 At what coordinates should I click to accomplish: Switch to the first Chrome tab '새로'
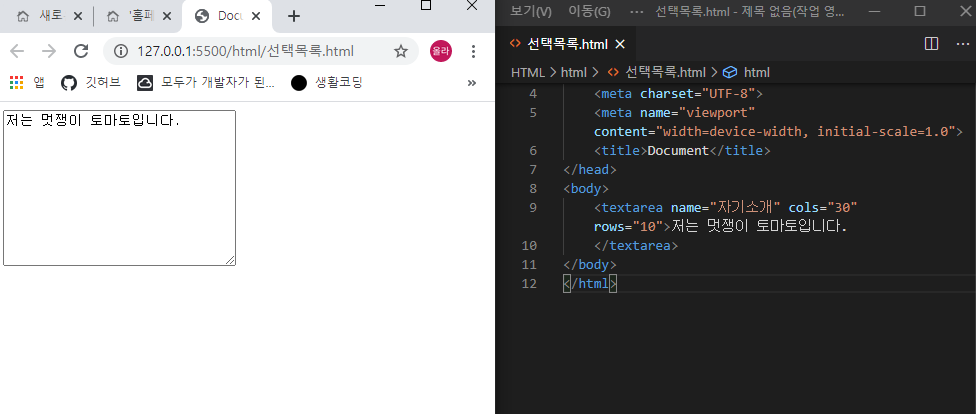47,16
